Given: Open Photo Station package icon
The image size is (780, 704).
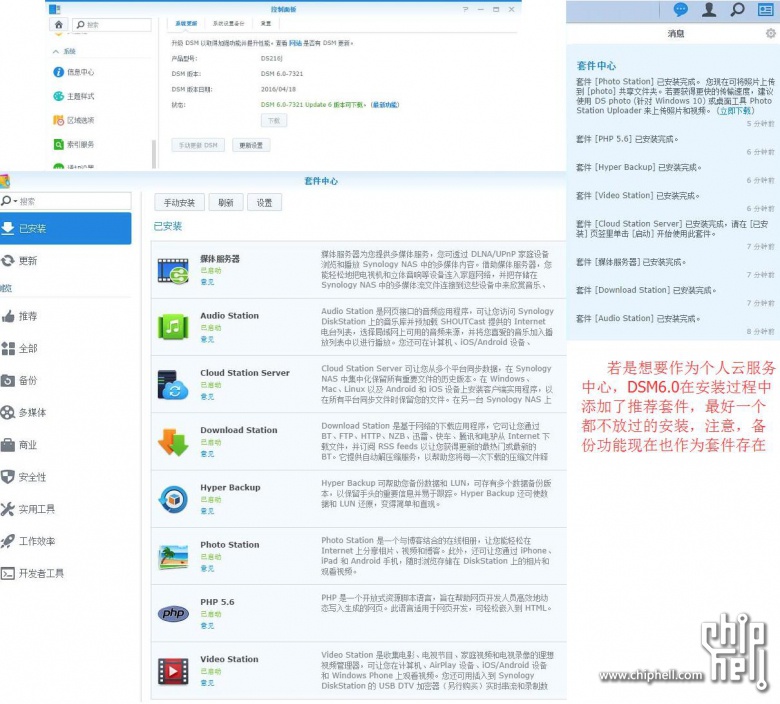Looking at the screenshot, I should [173, 556].
